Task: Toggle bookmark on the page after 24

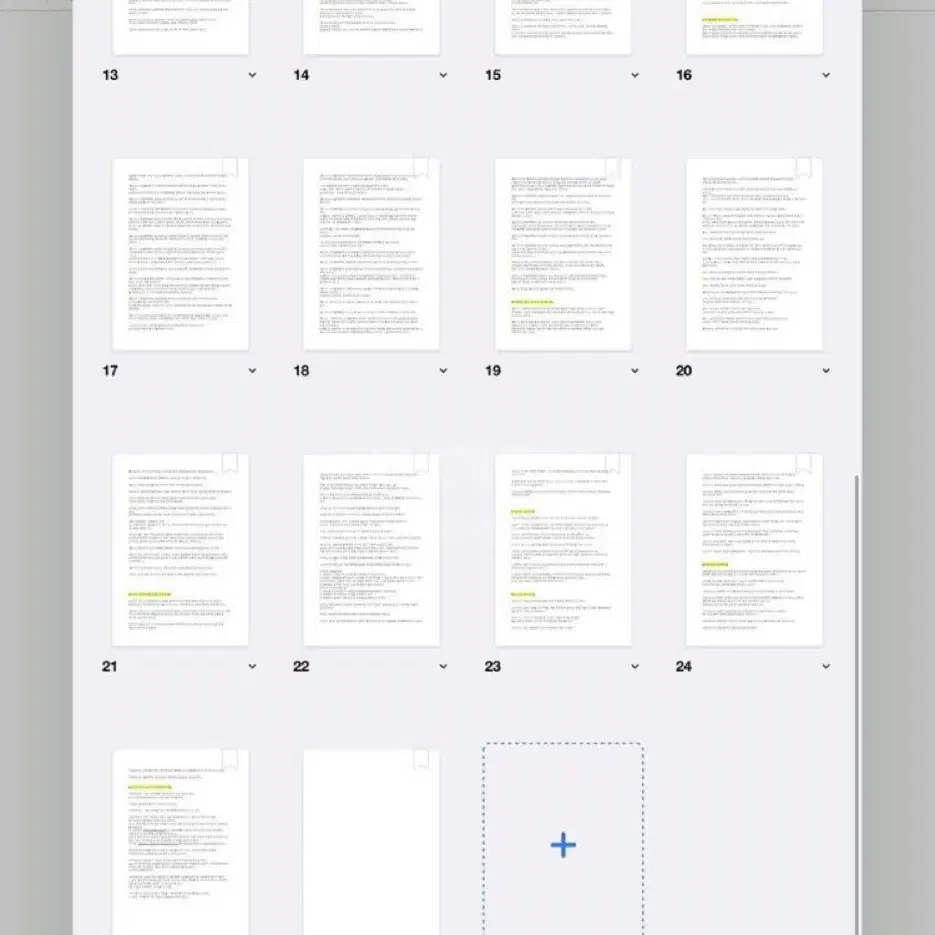Action: coord(230,759)
